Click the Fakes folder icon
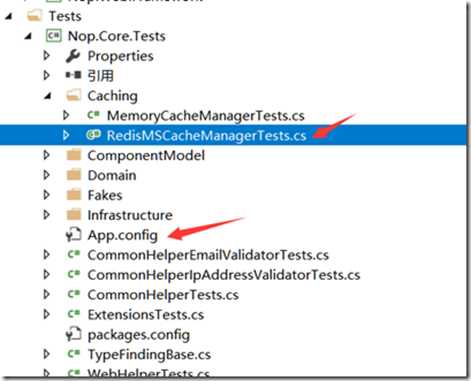Viewport: 471px width, 381px height. [74, 195]
